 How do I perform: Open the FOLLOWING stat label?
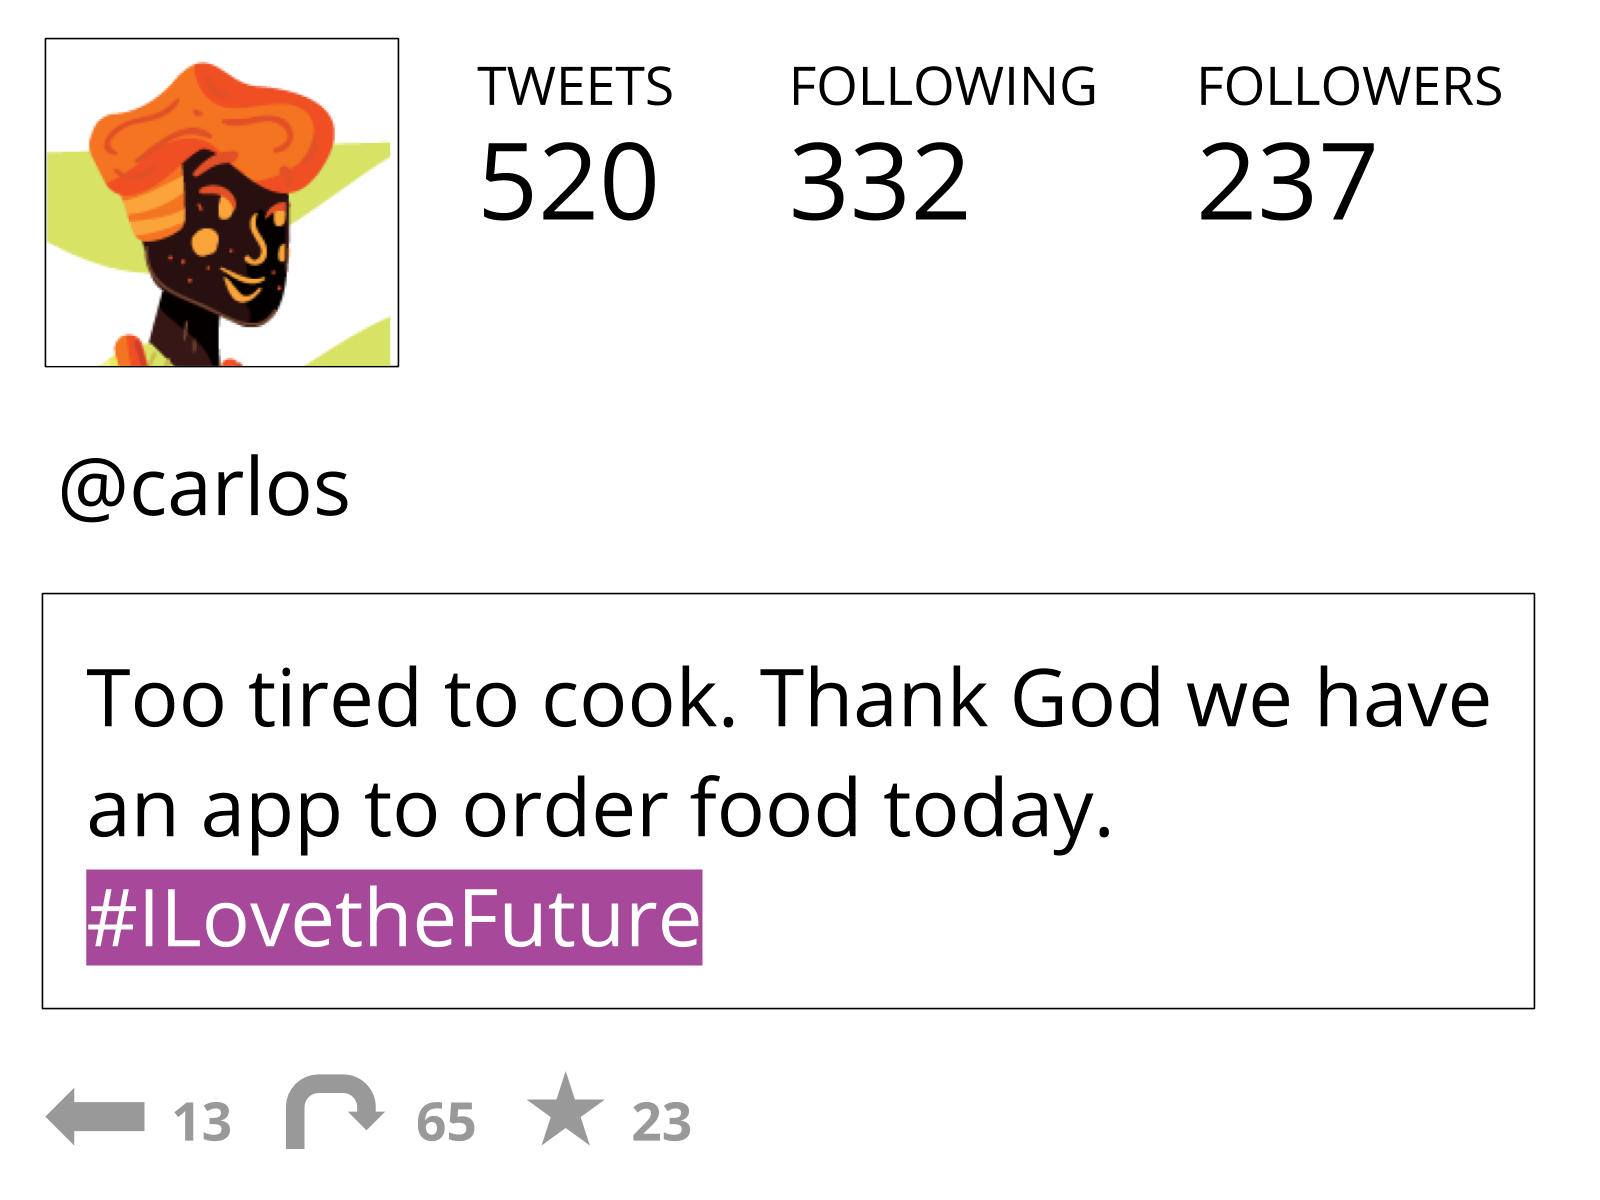[x=943, y=87]
